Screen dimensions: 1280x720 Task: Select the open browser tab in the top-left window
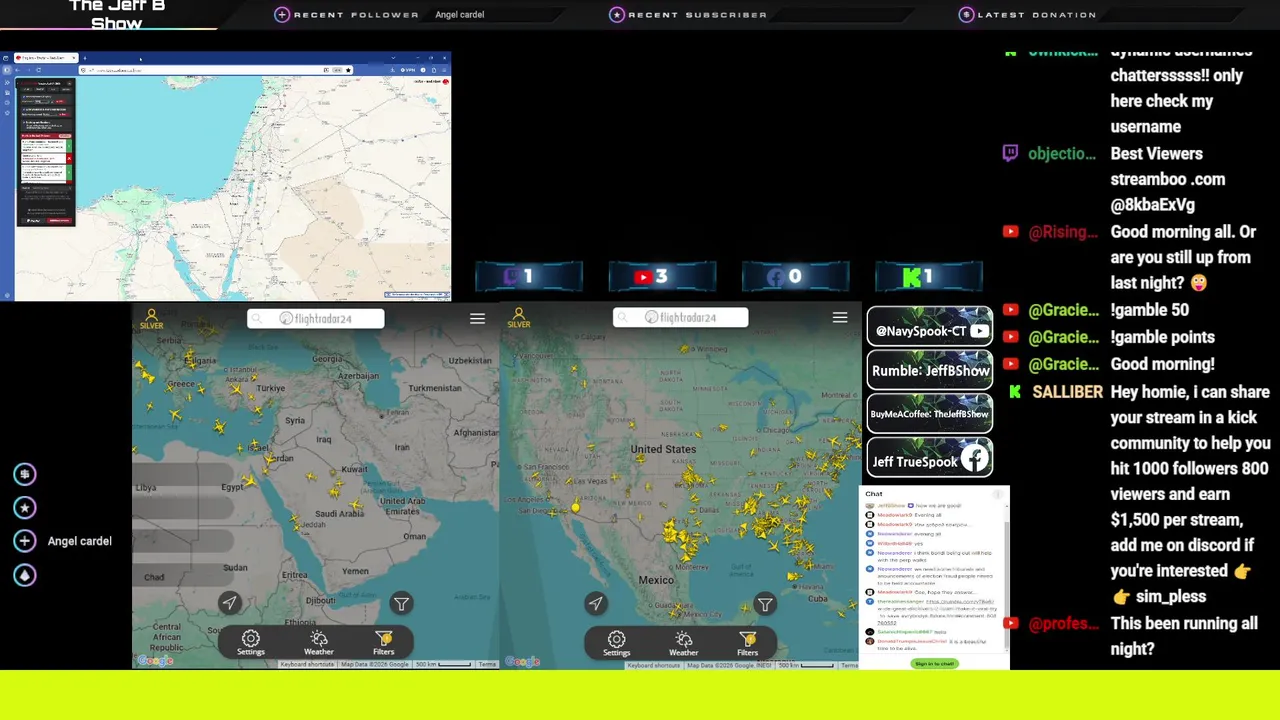click(x=46, y=58)
